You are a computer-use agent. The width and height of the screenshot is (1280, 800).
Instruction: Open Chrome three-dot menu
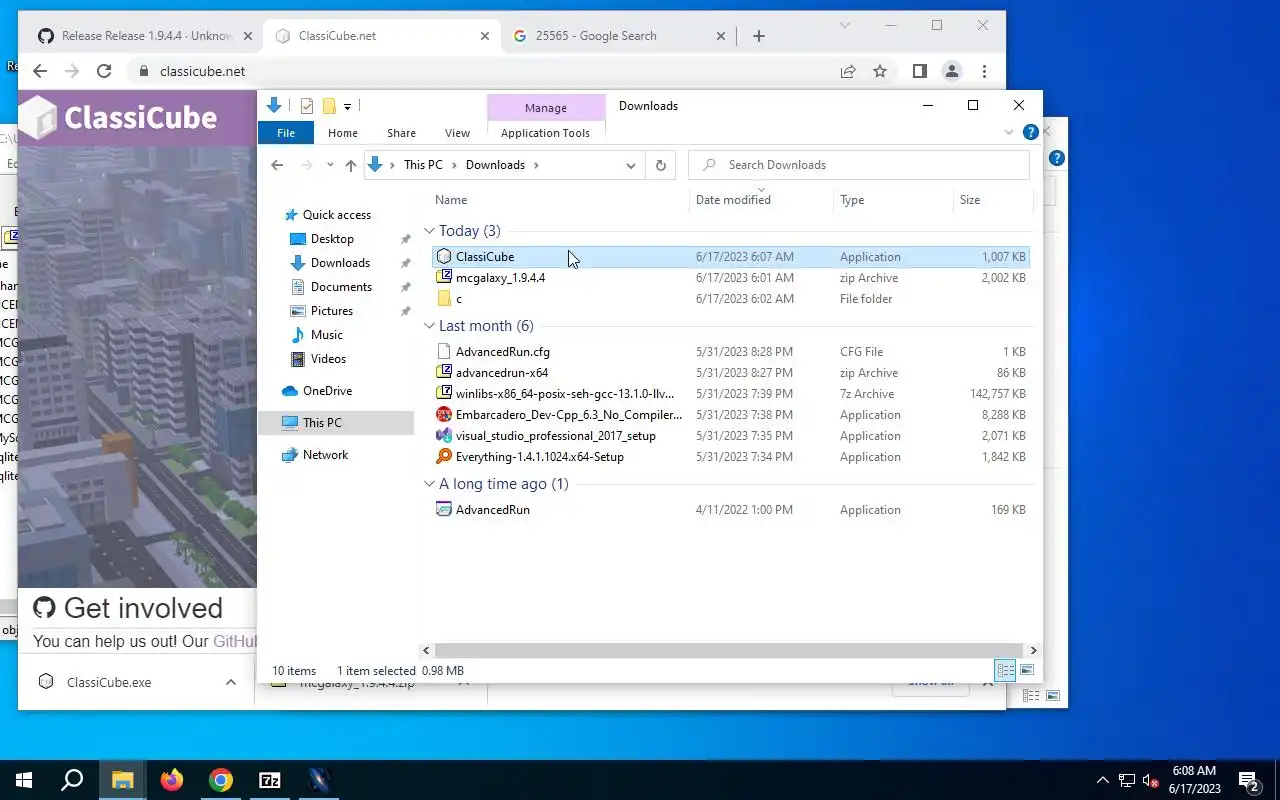pyautogui.click(x=985, y=71)
